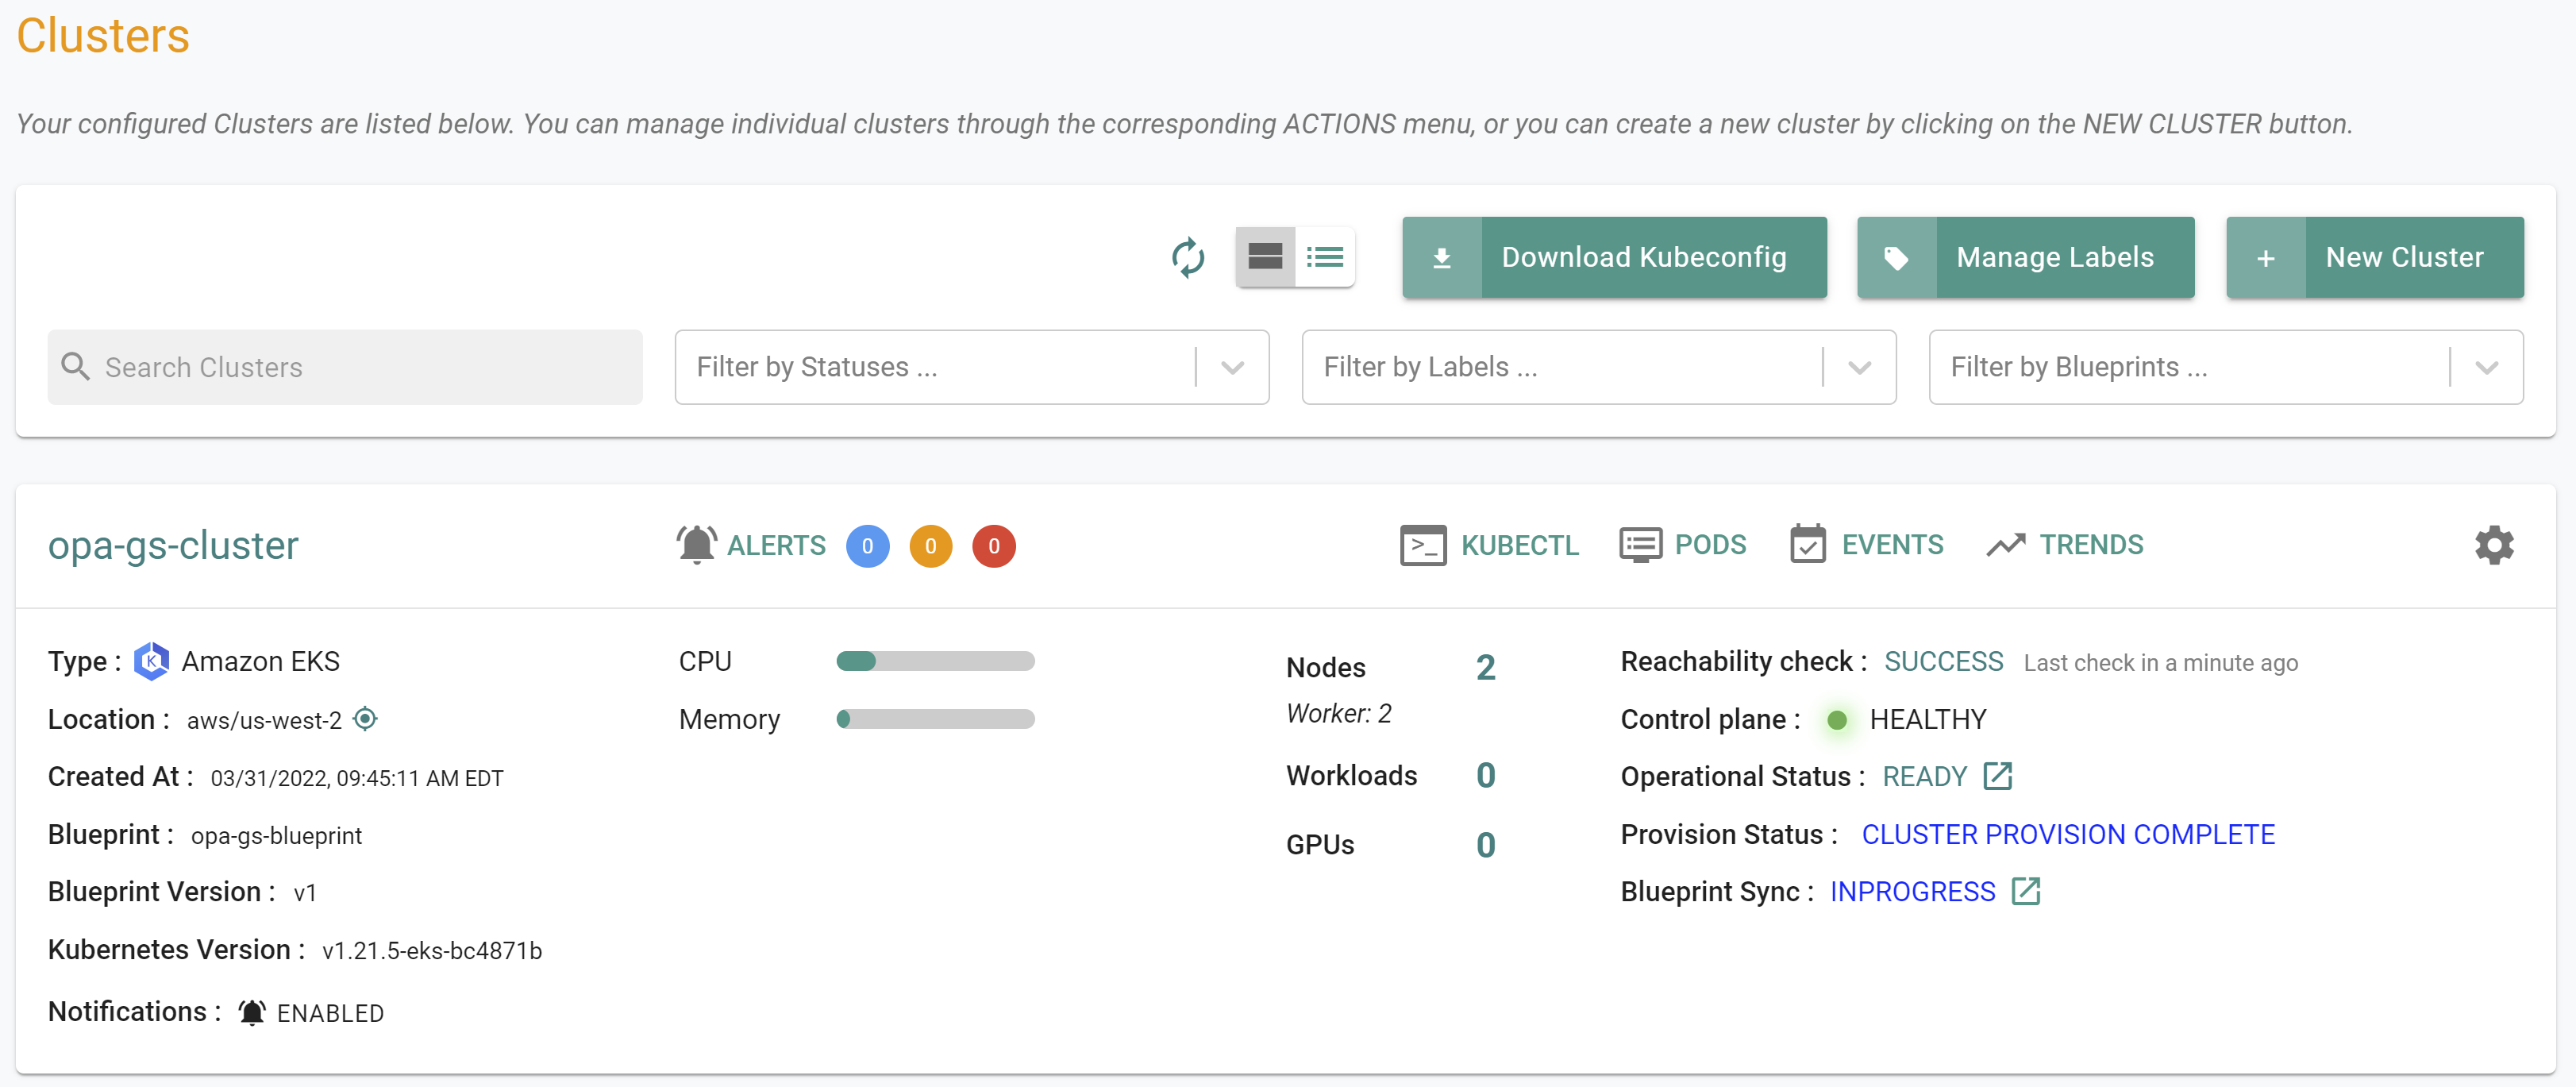Viewport: 2576px width, 1087px height.
Task: Open the external link icon next to INPROGRESS
Action: coord(2026,891)
